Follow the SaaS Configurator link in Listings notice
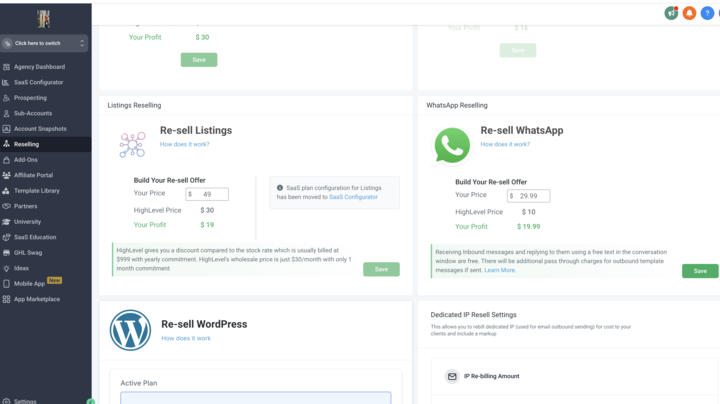Image resolution: width=720 pixels, height=404 pixels. [353, 197]
